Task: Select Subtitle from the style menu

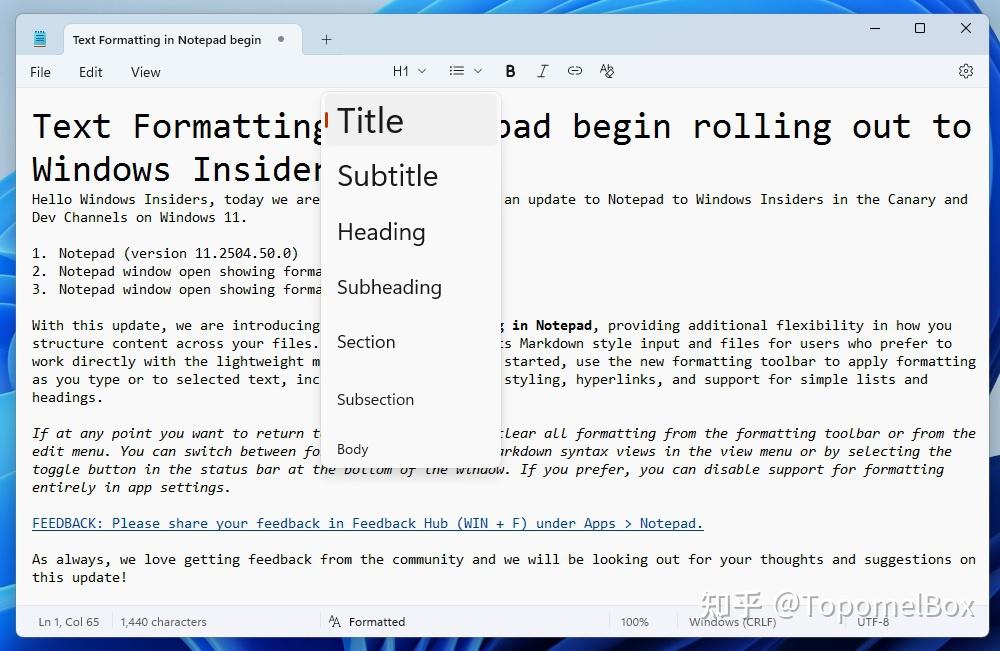Action: (388, 176)
